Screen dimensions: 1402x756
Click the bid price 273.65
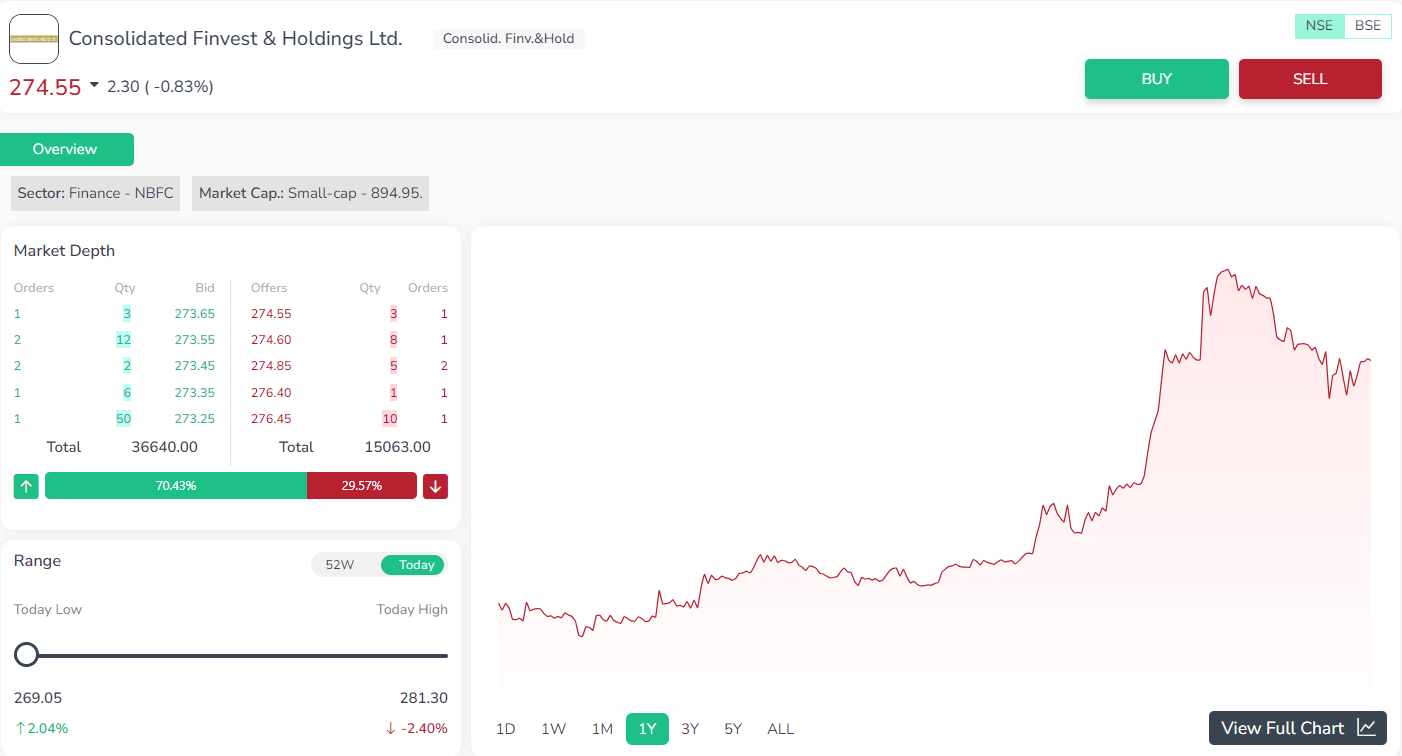coord(194,314)
